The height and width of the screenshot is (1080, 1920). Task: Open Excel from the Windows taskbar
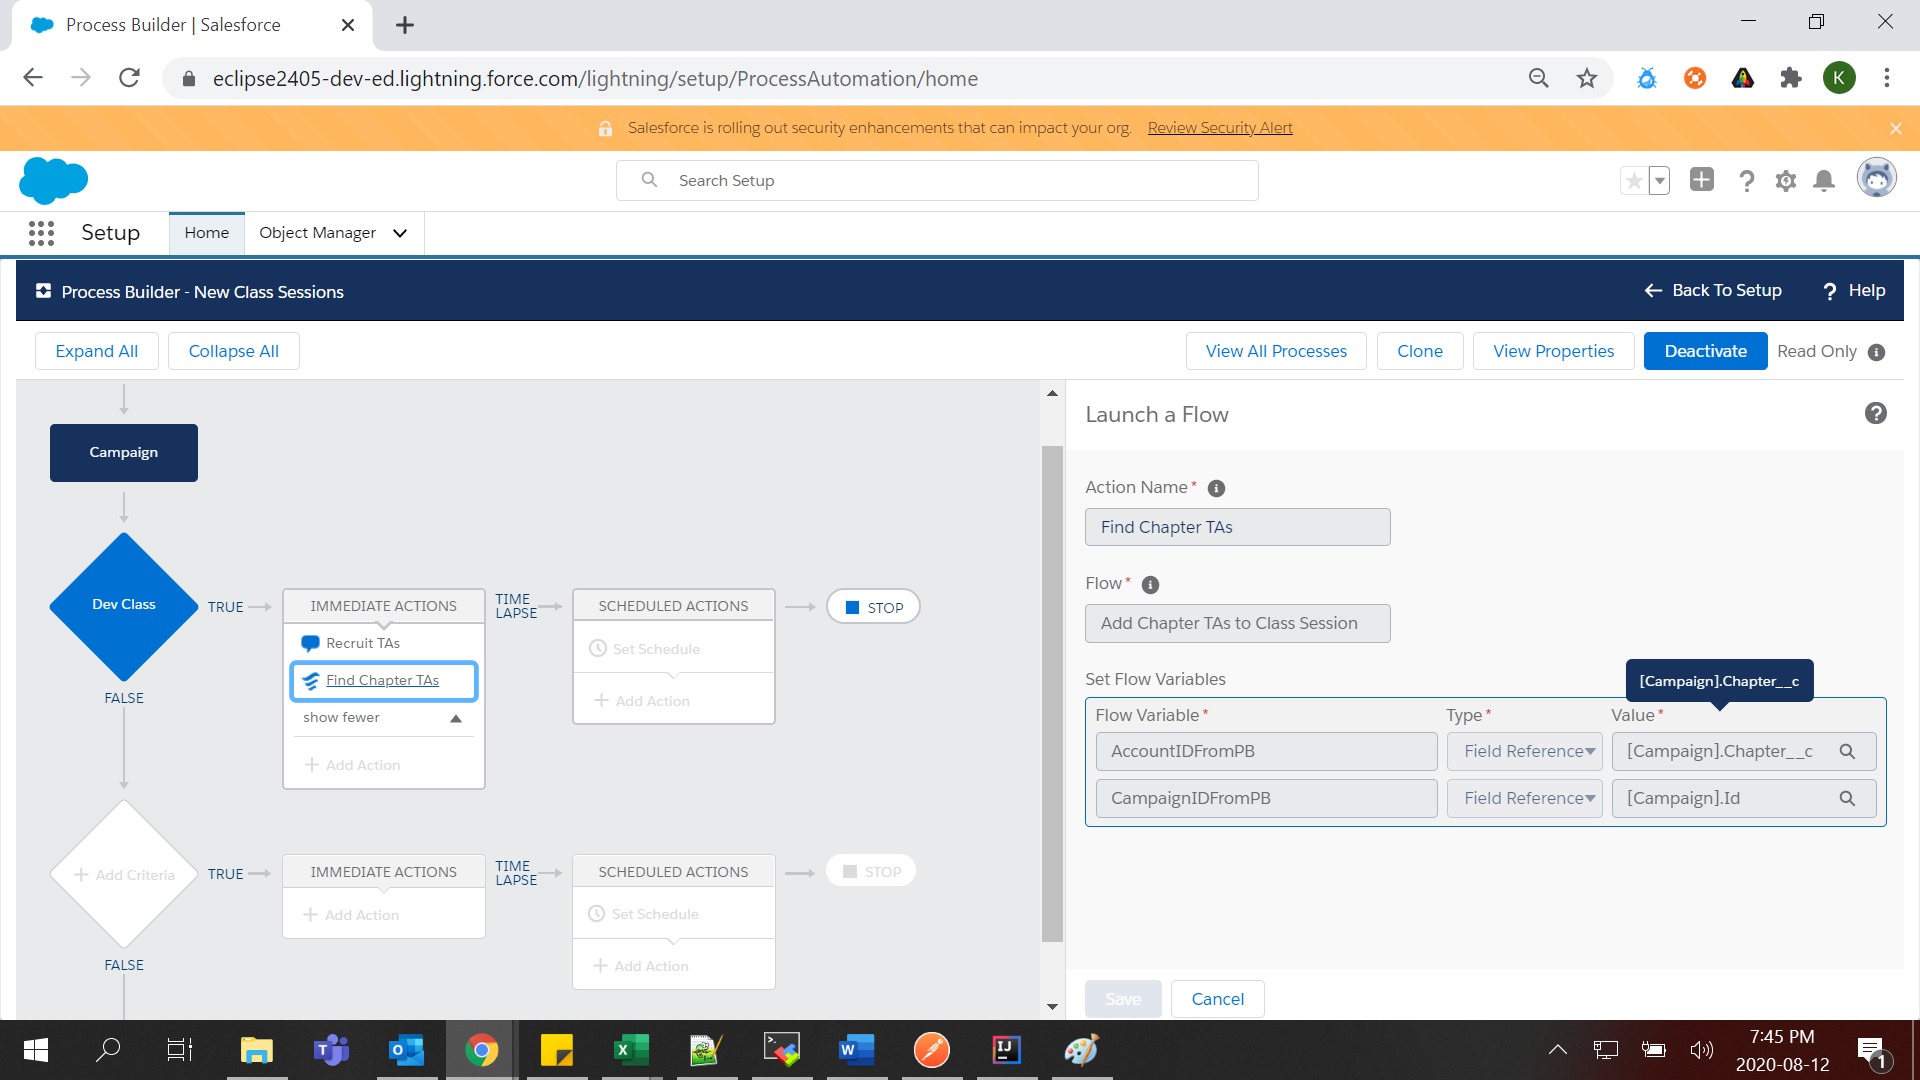click(631, 1050)
